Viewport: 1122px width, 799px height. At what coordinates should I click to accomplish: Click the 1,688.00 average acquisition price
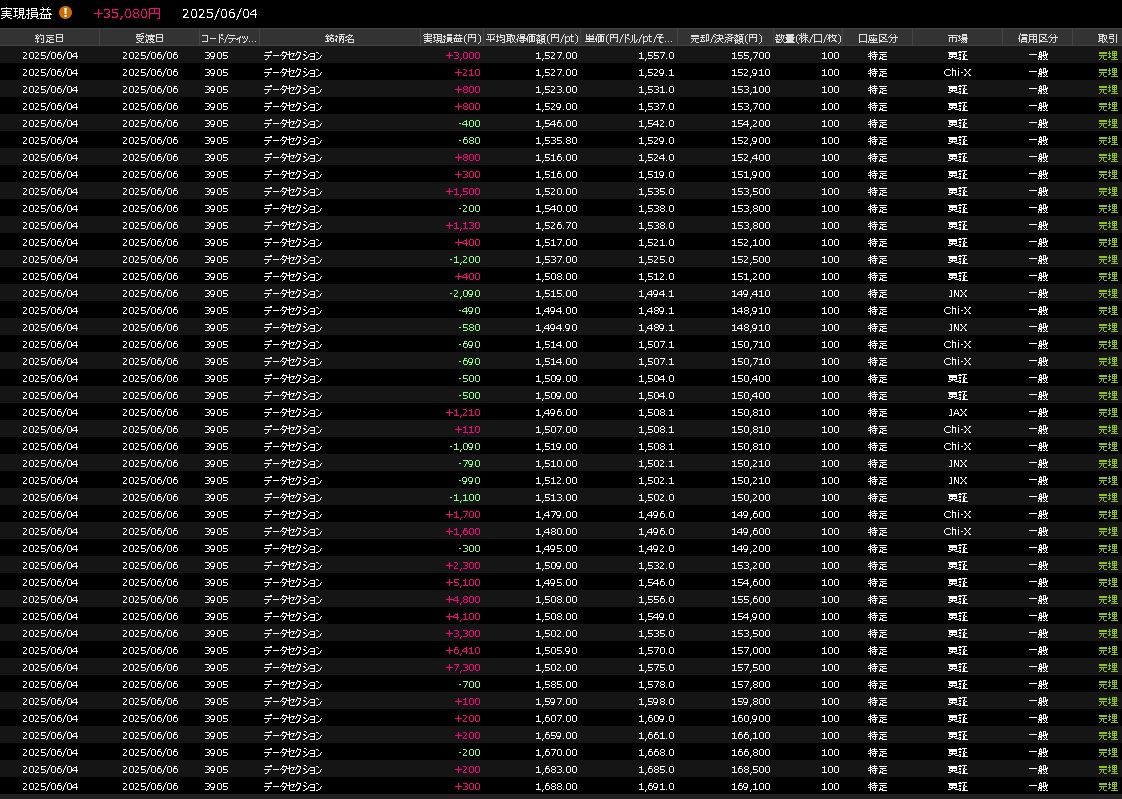[556, 787]
